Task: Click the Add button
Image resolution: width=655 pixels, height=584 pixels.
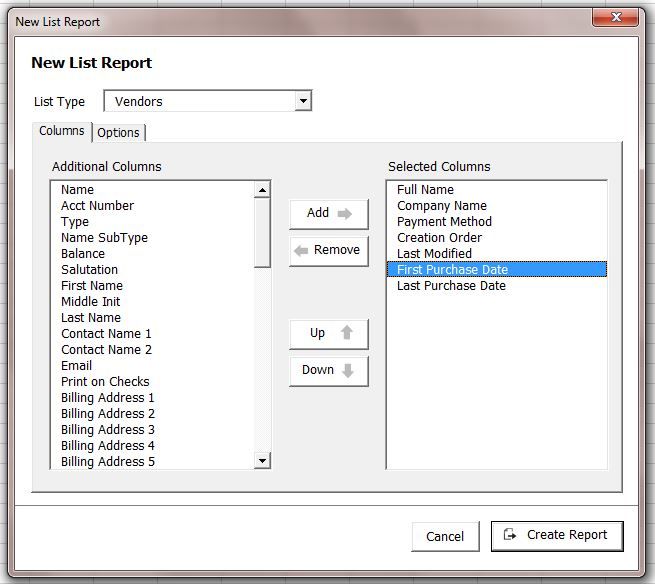Action: tap(329, 213)
